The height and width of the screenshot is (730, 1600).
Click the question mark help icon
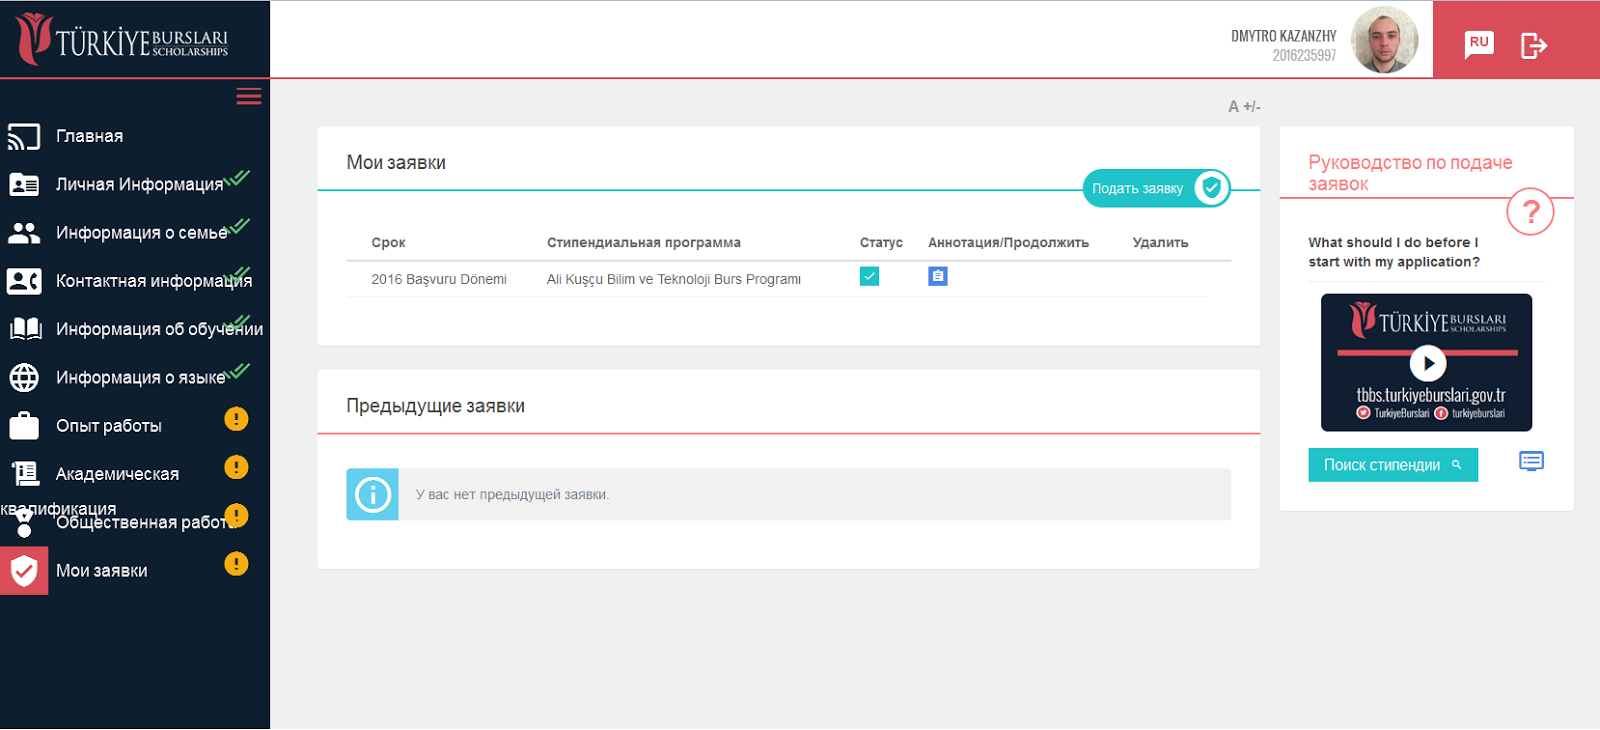pyautogui.click(x=1530, y=212)
